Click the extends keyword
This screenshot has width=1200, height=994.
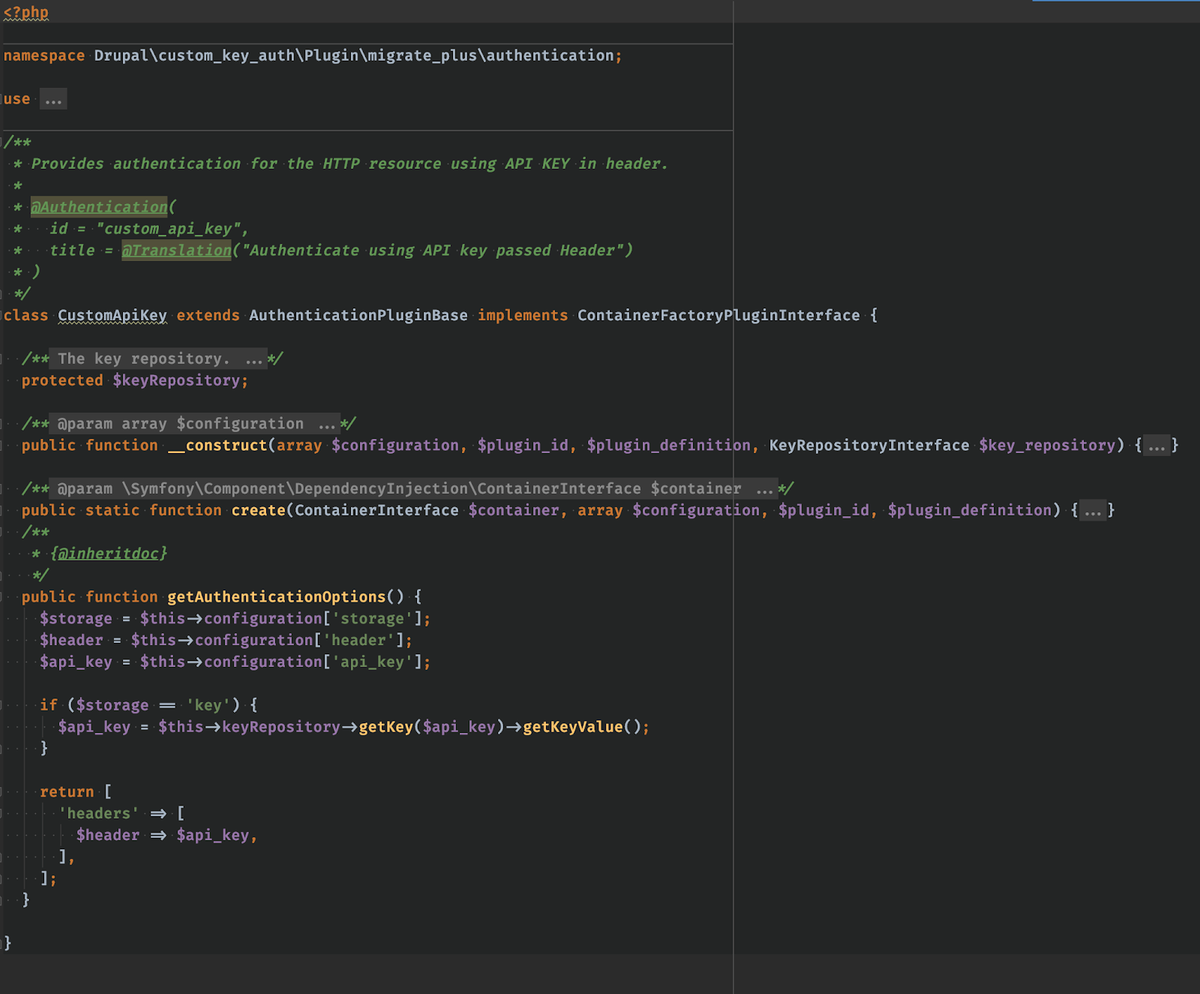[x=208, y=315]
